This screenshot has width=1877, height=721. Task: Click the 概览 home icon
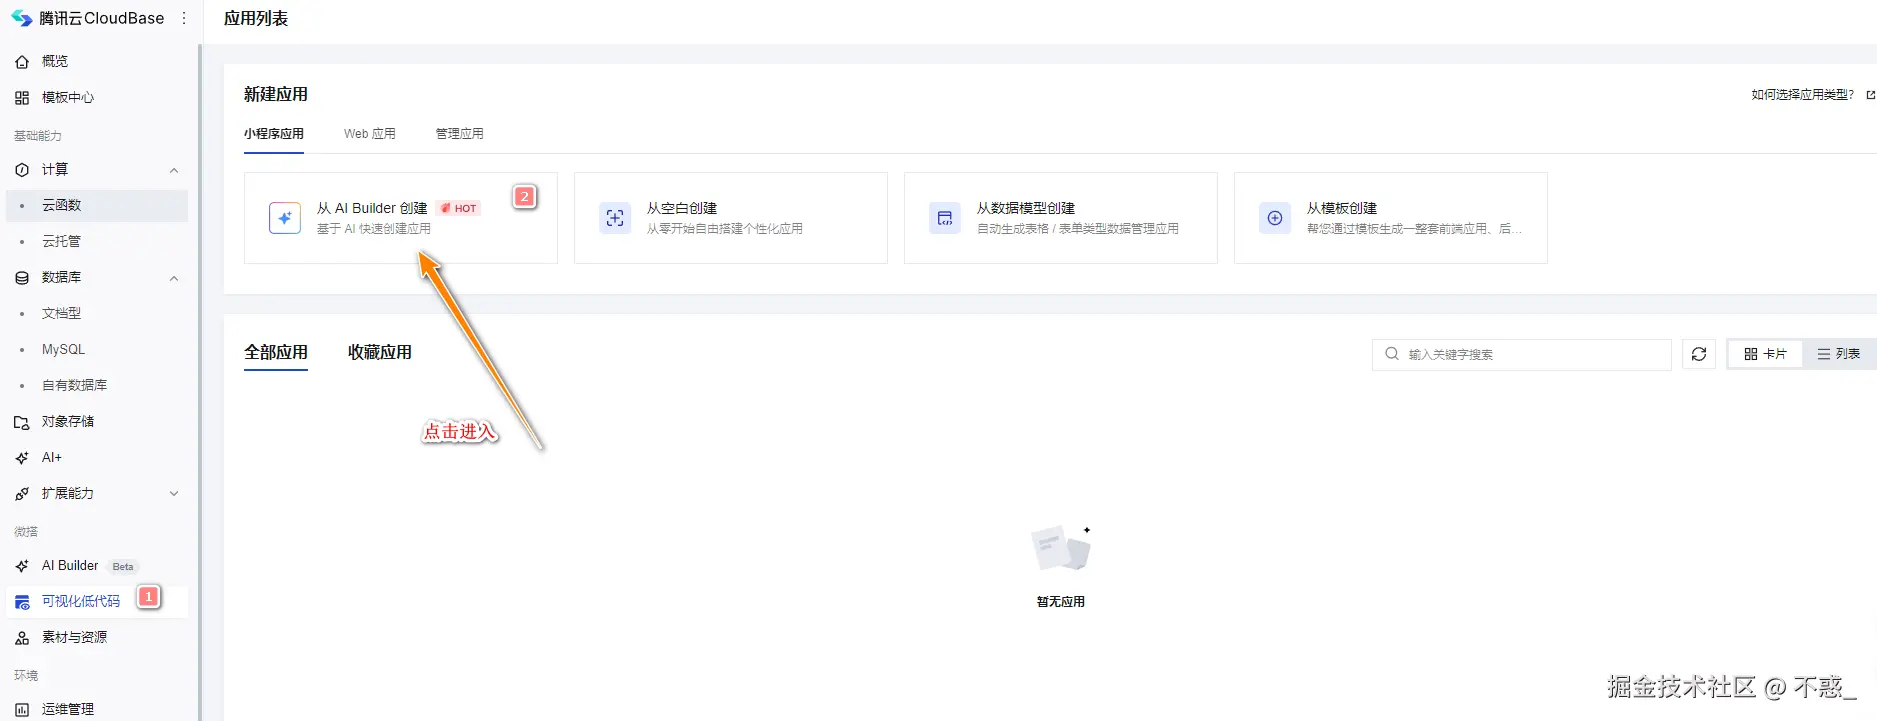22,61
